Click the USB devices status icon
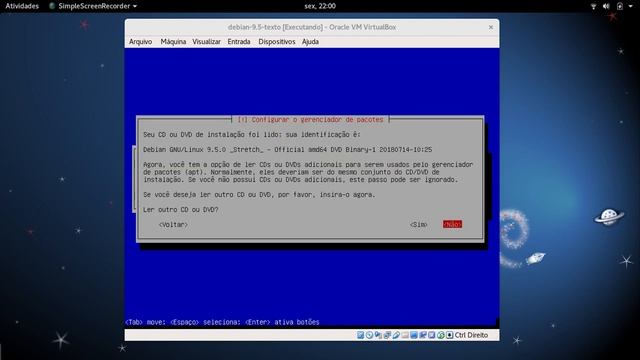This screenshot has width=640, height=360. click(x=396, y=335)
